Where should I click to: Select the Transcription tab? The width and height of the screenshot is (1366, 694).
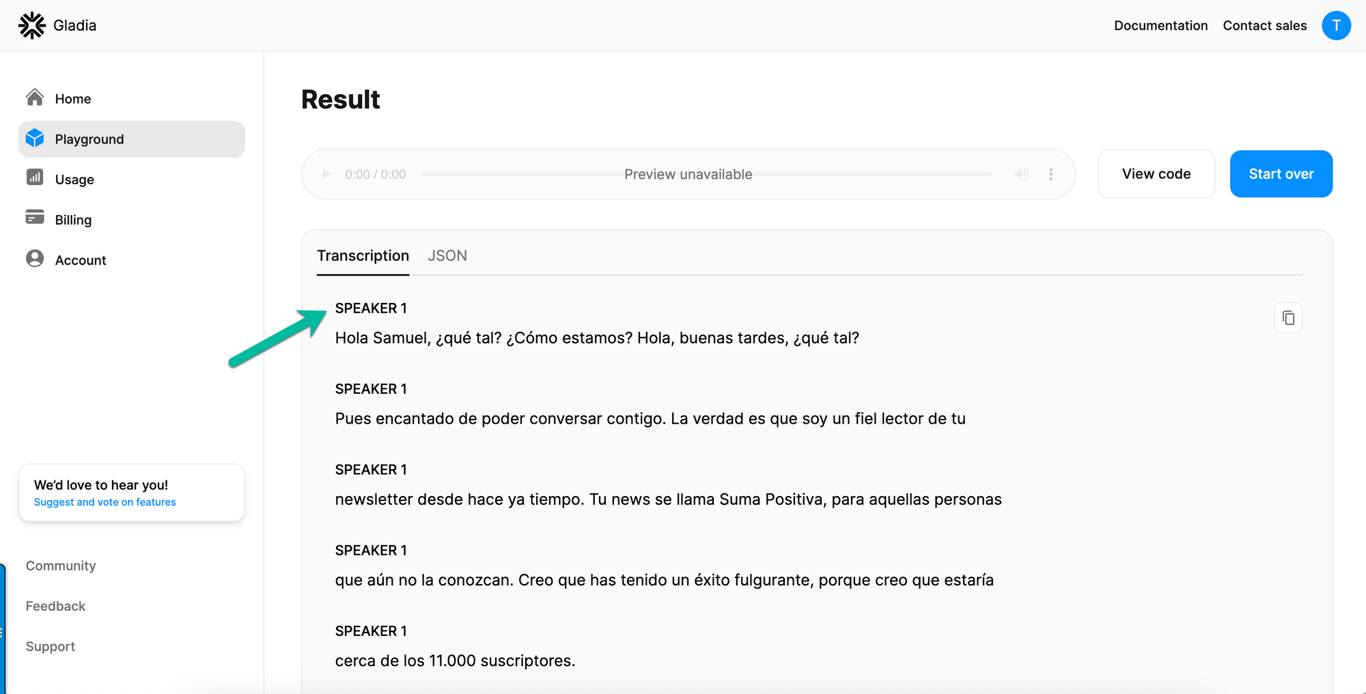pyautogui.click(x=363, y=256)
